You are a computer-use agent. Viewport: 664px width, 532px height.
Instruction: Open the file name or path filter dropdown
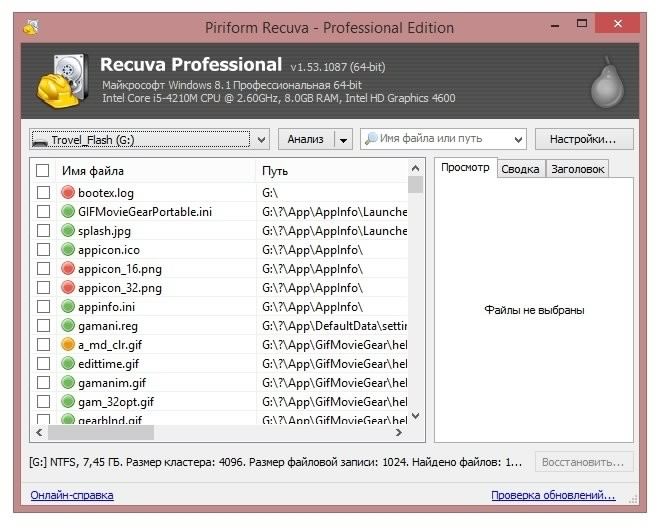[x=517, y=139]
